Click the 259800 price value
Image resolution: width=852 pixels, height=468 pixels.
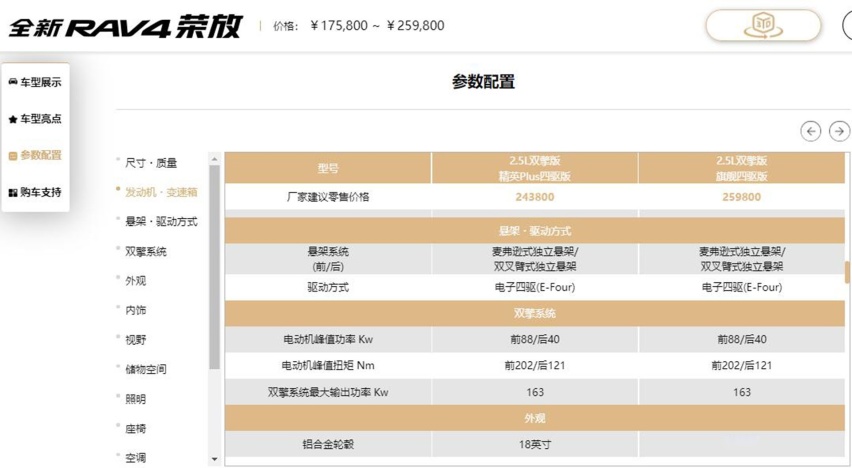coord(742,197)
